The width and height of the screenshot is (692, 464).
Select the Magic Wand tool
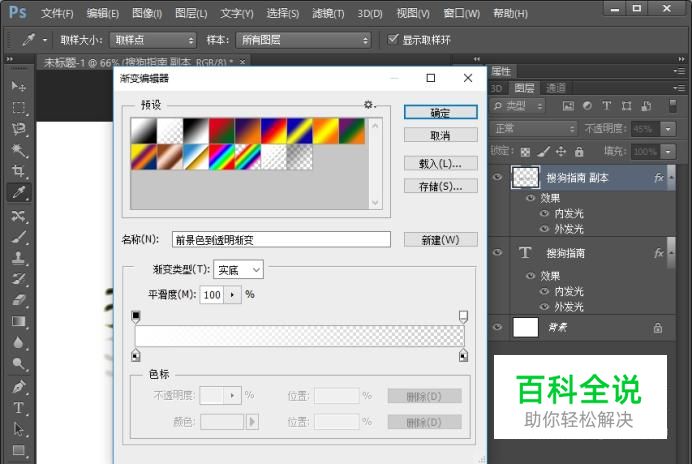pos(18,150)
